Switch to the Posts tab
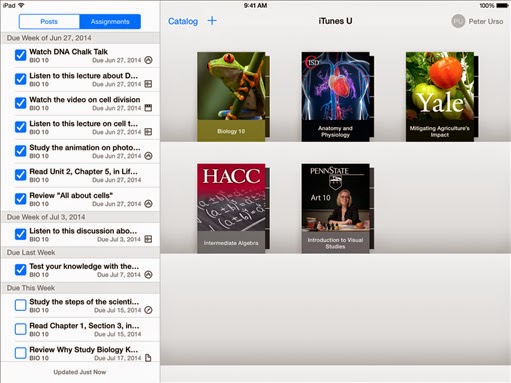Screen dimensions: 511x383 (49, 22)
